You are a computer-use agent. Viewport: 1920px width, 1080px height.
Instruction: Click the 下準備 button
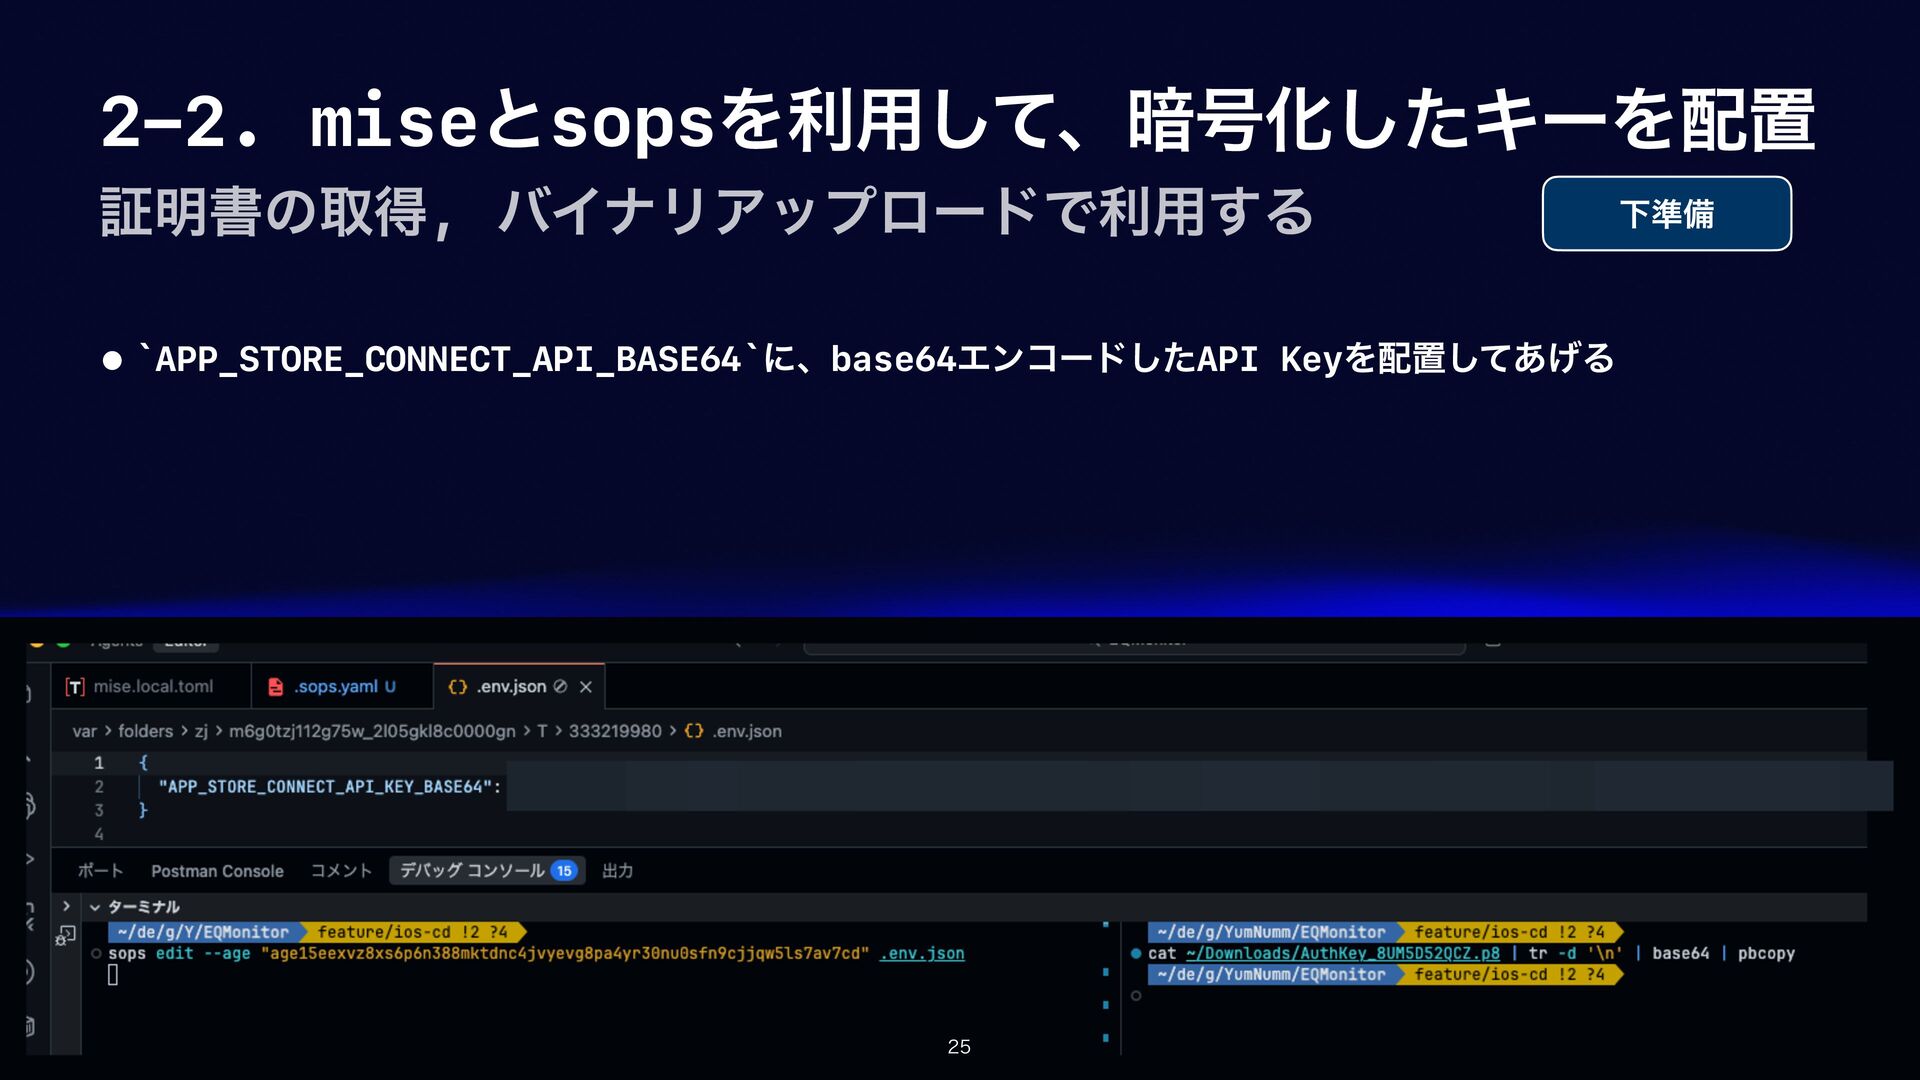click(1666, 214)
